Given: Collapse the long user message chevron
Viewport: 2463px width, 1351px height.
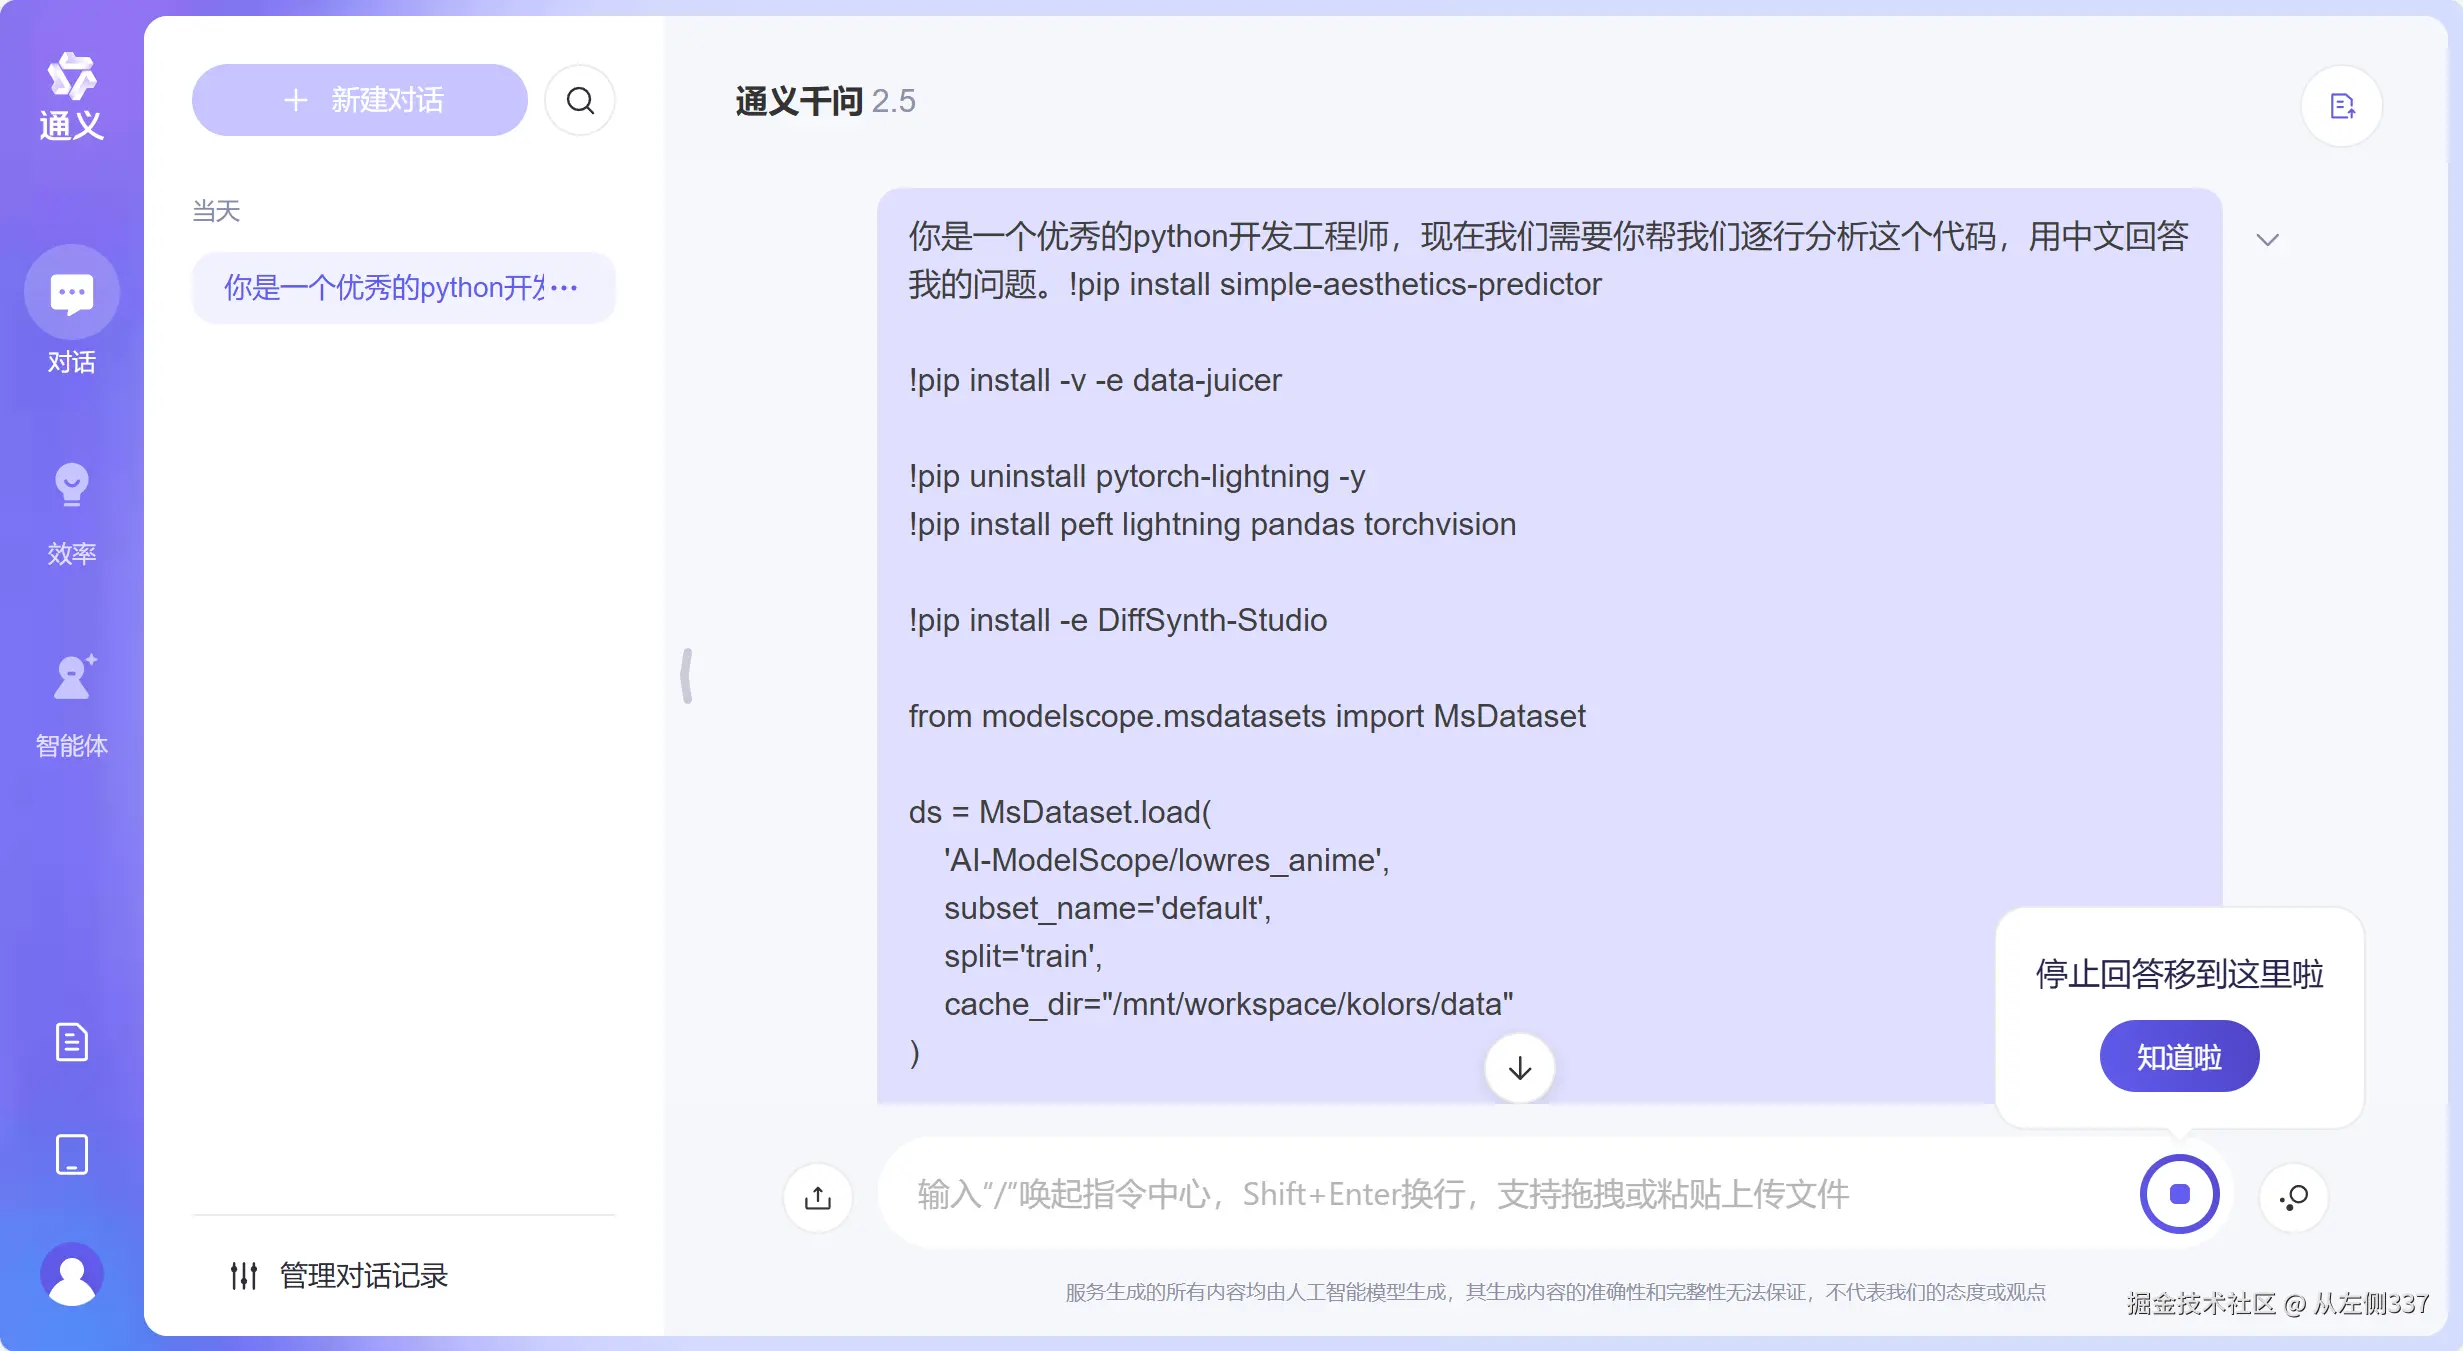Looking at the screenshot, I should click(2267, 240).
